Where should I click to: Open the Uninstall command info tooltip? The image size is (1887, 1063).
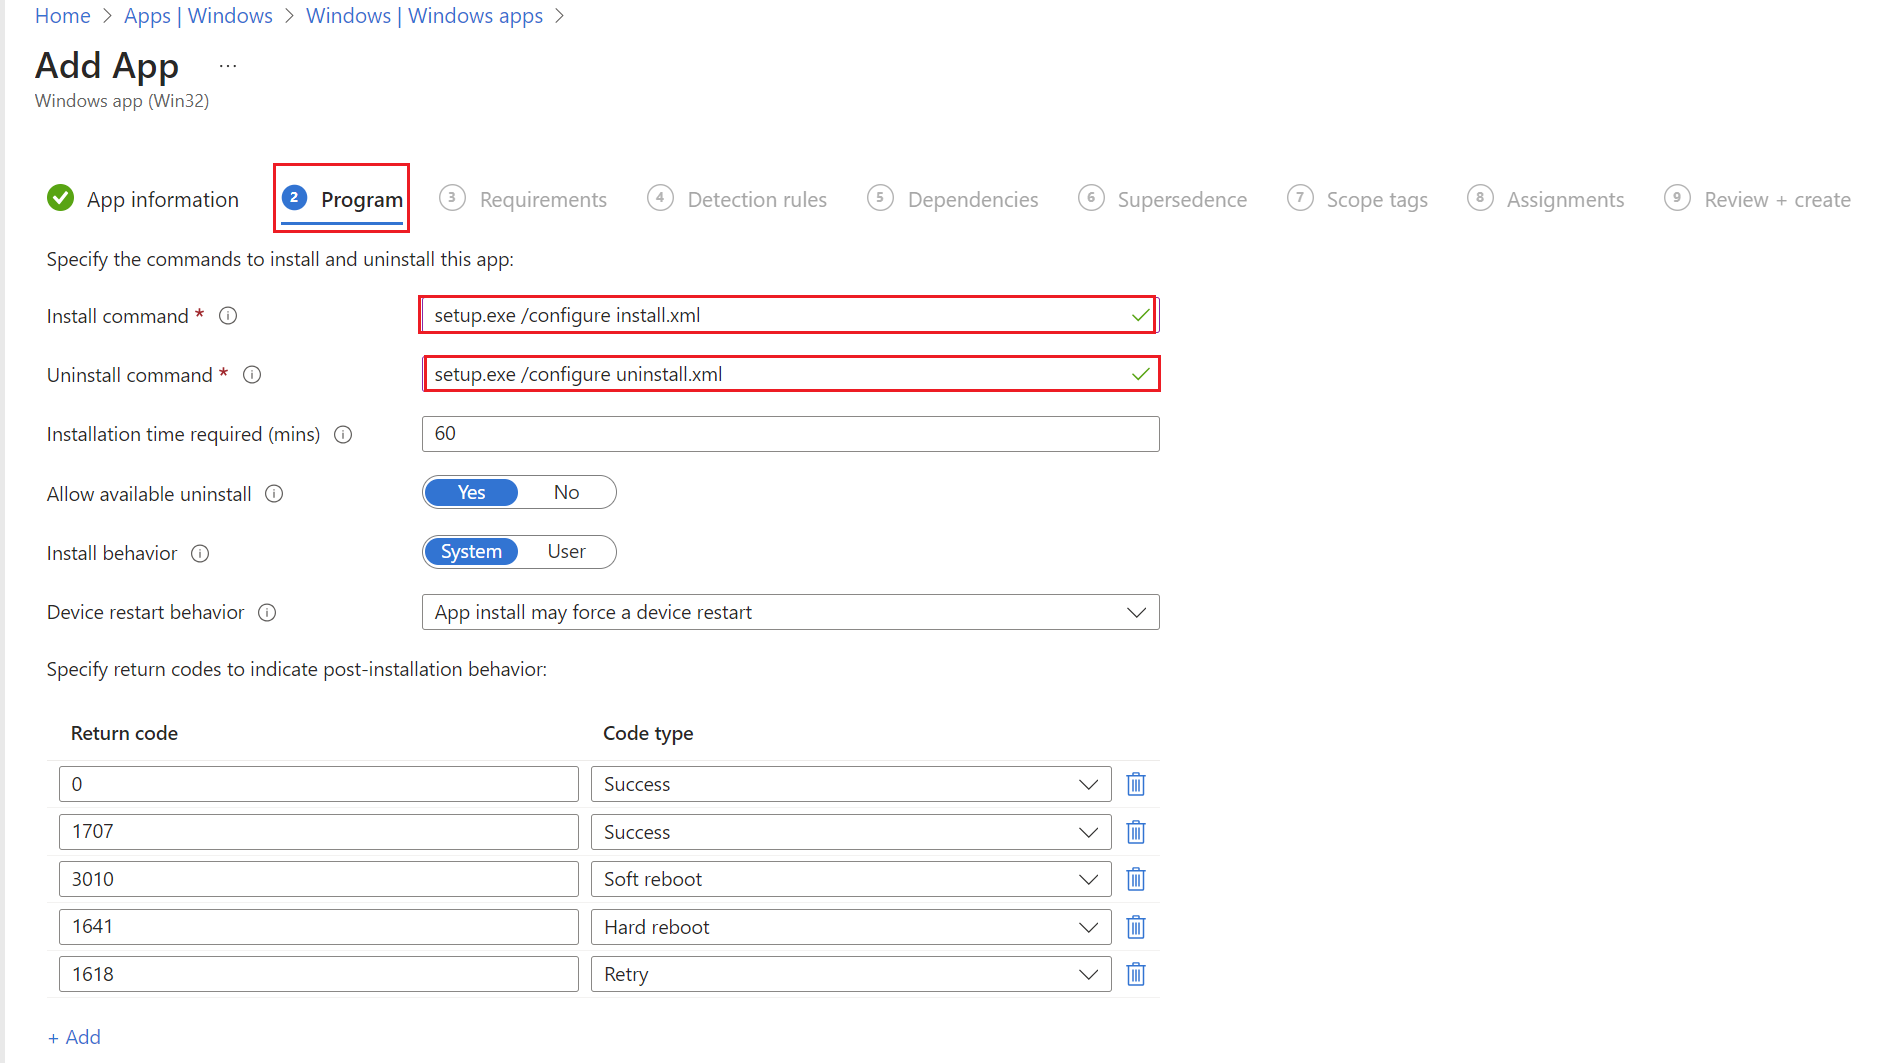point(252,374)
